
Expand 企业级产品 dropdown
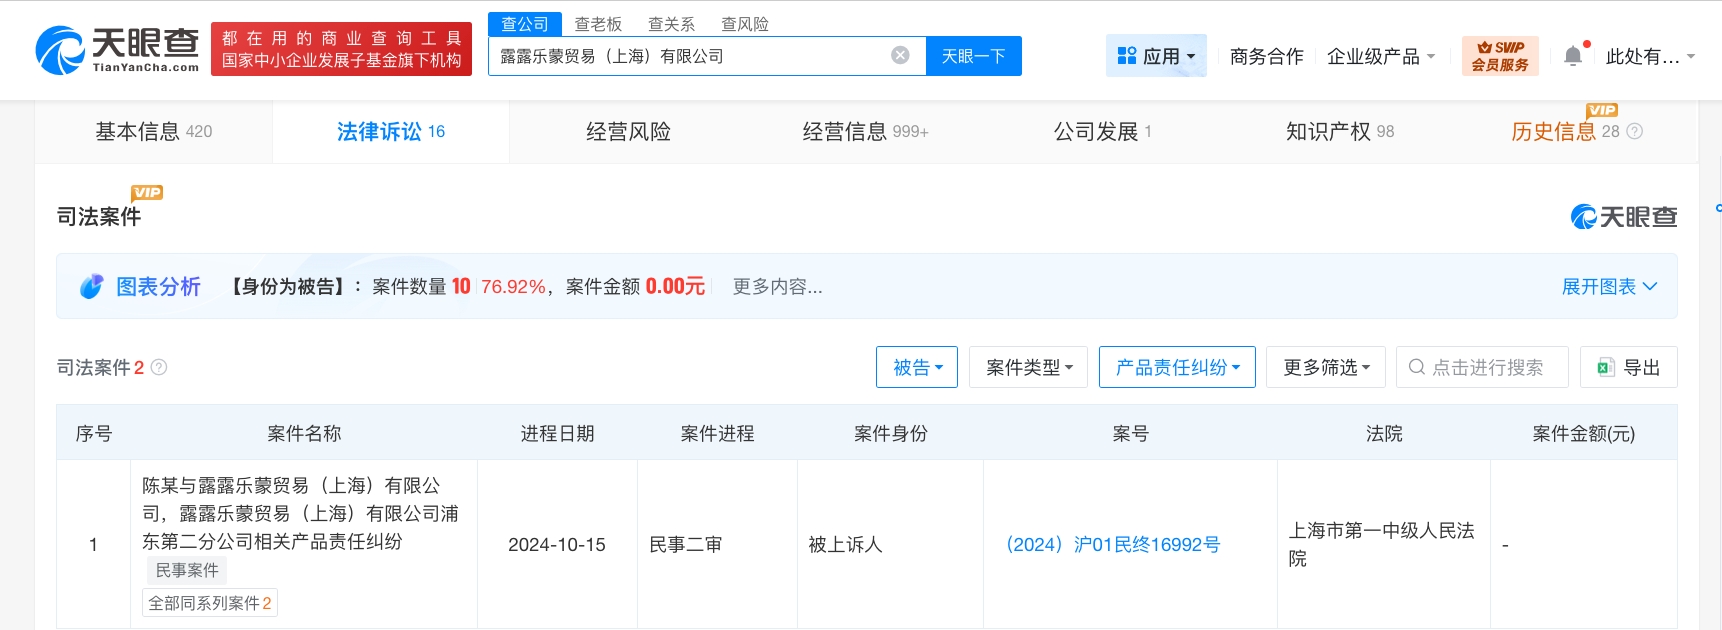[x=1380, y=56]
